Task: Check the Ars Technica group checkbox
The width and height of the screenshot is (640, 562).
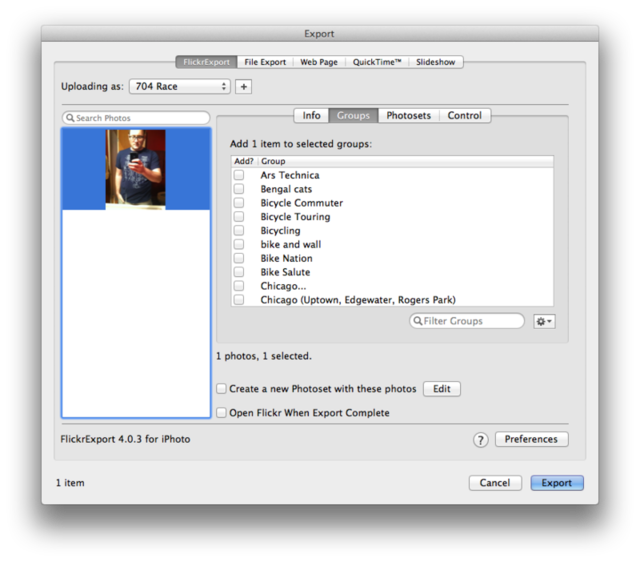Action: point(239,175)
